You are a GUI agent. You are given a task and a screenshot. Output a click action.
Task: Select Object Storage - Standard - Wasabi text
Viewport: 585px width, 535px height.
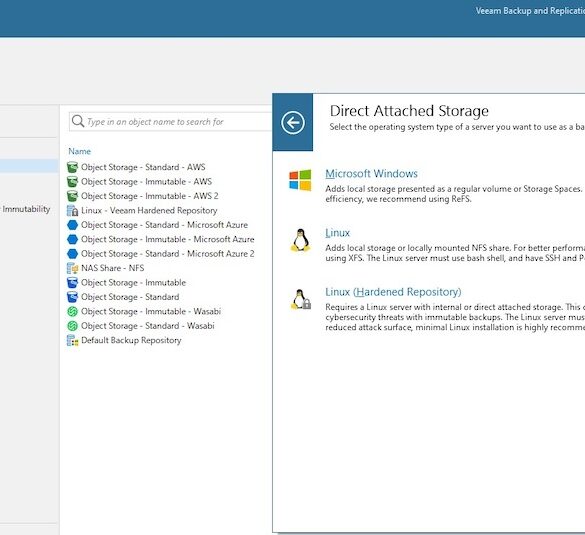coord(148,326)
